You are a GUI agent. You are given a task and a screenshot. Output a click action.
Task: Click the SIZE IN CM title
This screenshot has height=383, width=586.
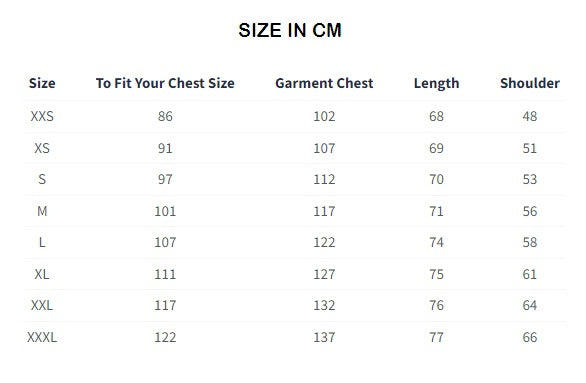[x=290, y=30]
